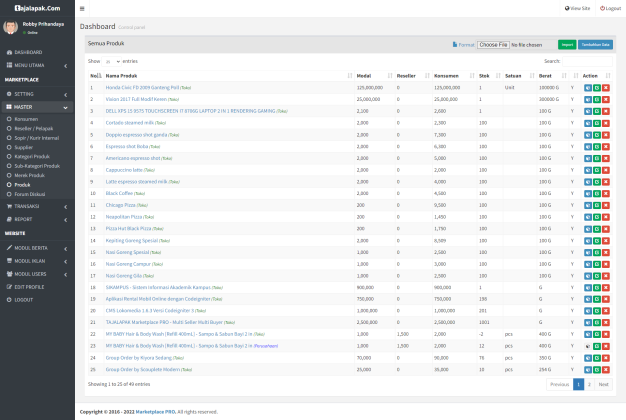Screen dimensions: 626x420
Task: Click the green edit icon for Chicago Pizza row
Action: tap(596, 204)
